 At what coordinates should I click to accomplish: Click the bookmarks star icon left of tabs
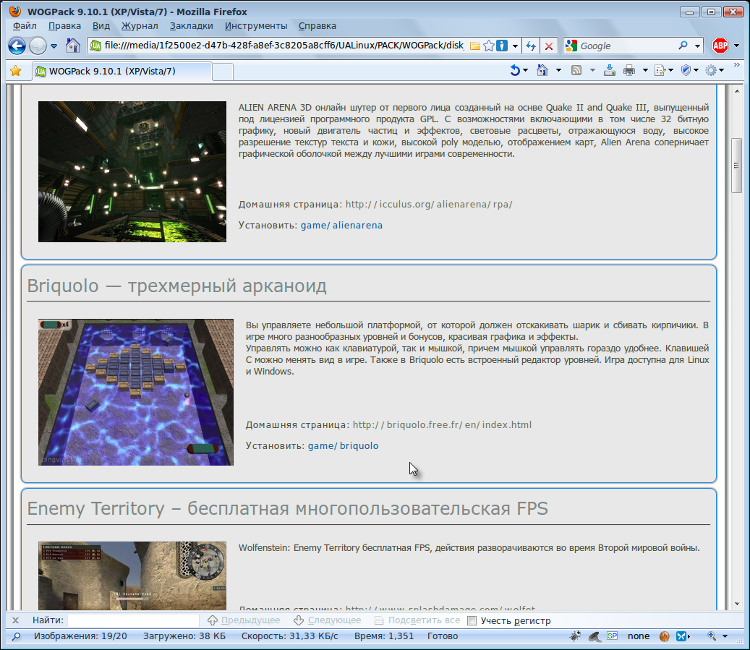point(16,71)
